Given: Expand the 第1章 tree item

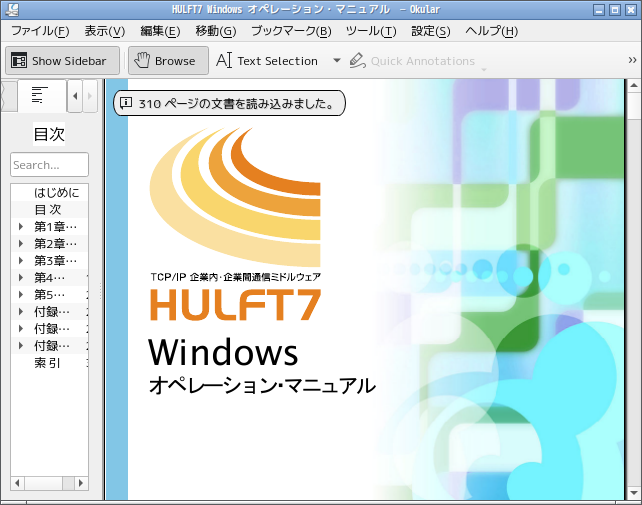Looking at the screenshot, I should tap(21, 226).
